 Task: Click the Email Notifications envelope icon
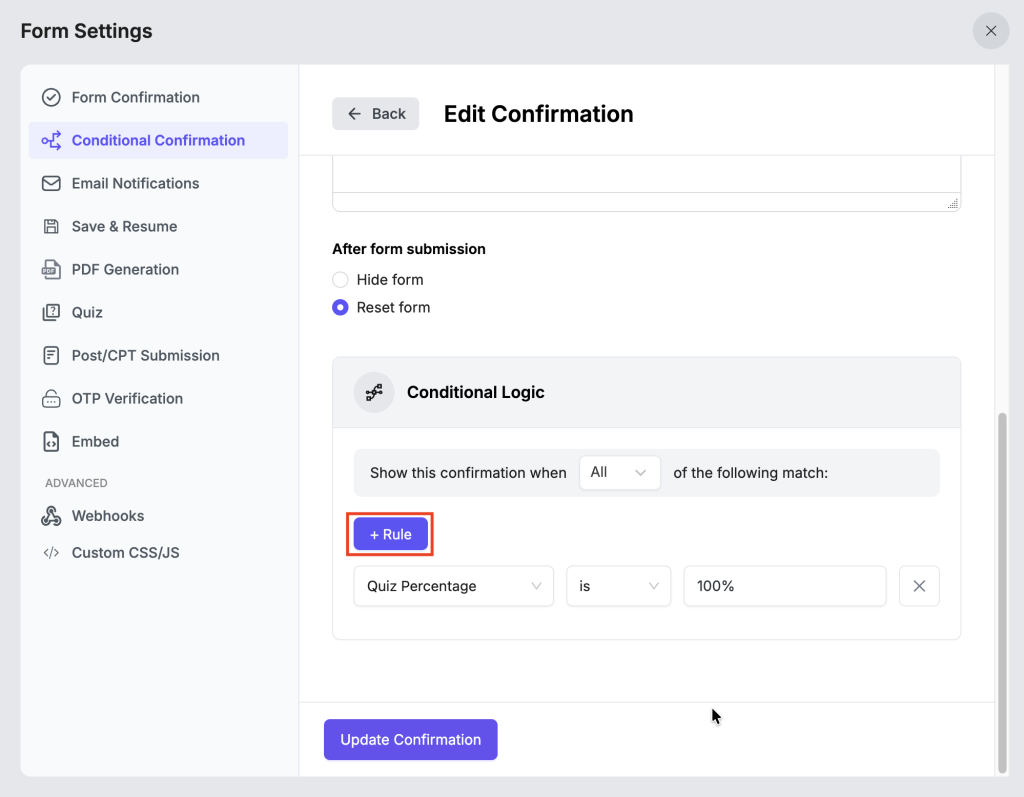click(51, 184)
